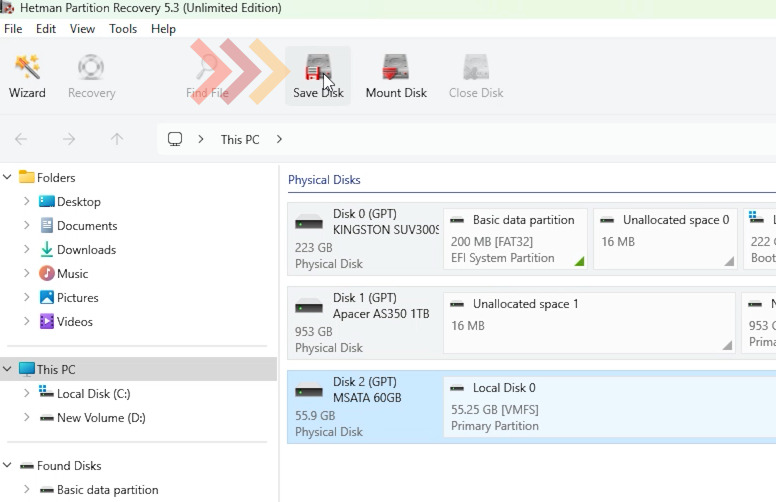Screen dimensions: 776x502
Task: Open the View menu
Action: point(82,29)
